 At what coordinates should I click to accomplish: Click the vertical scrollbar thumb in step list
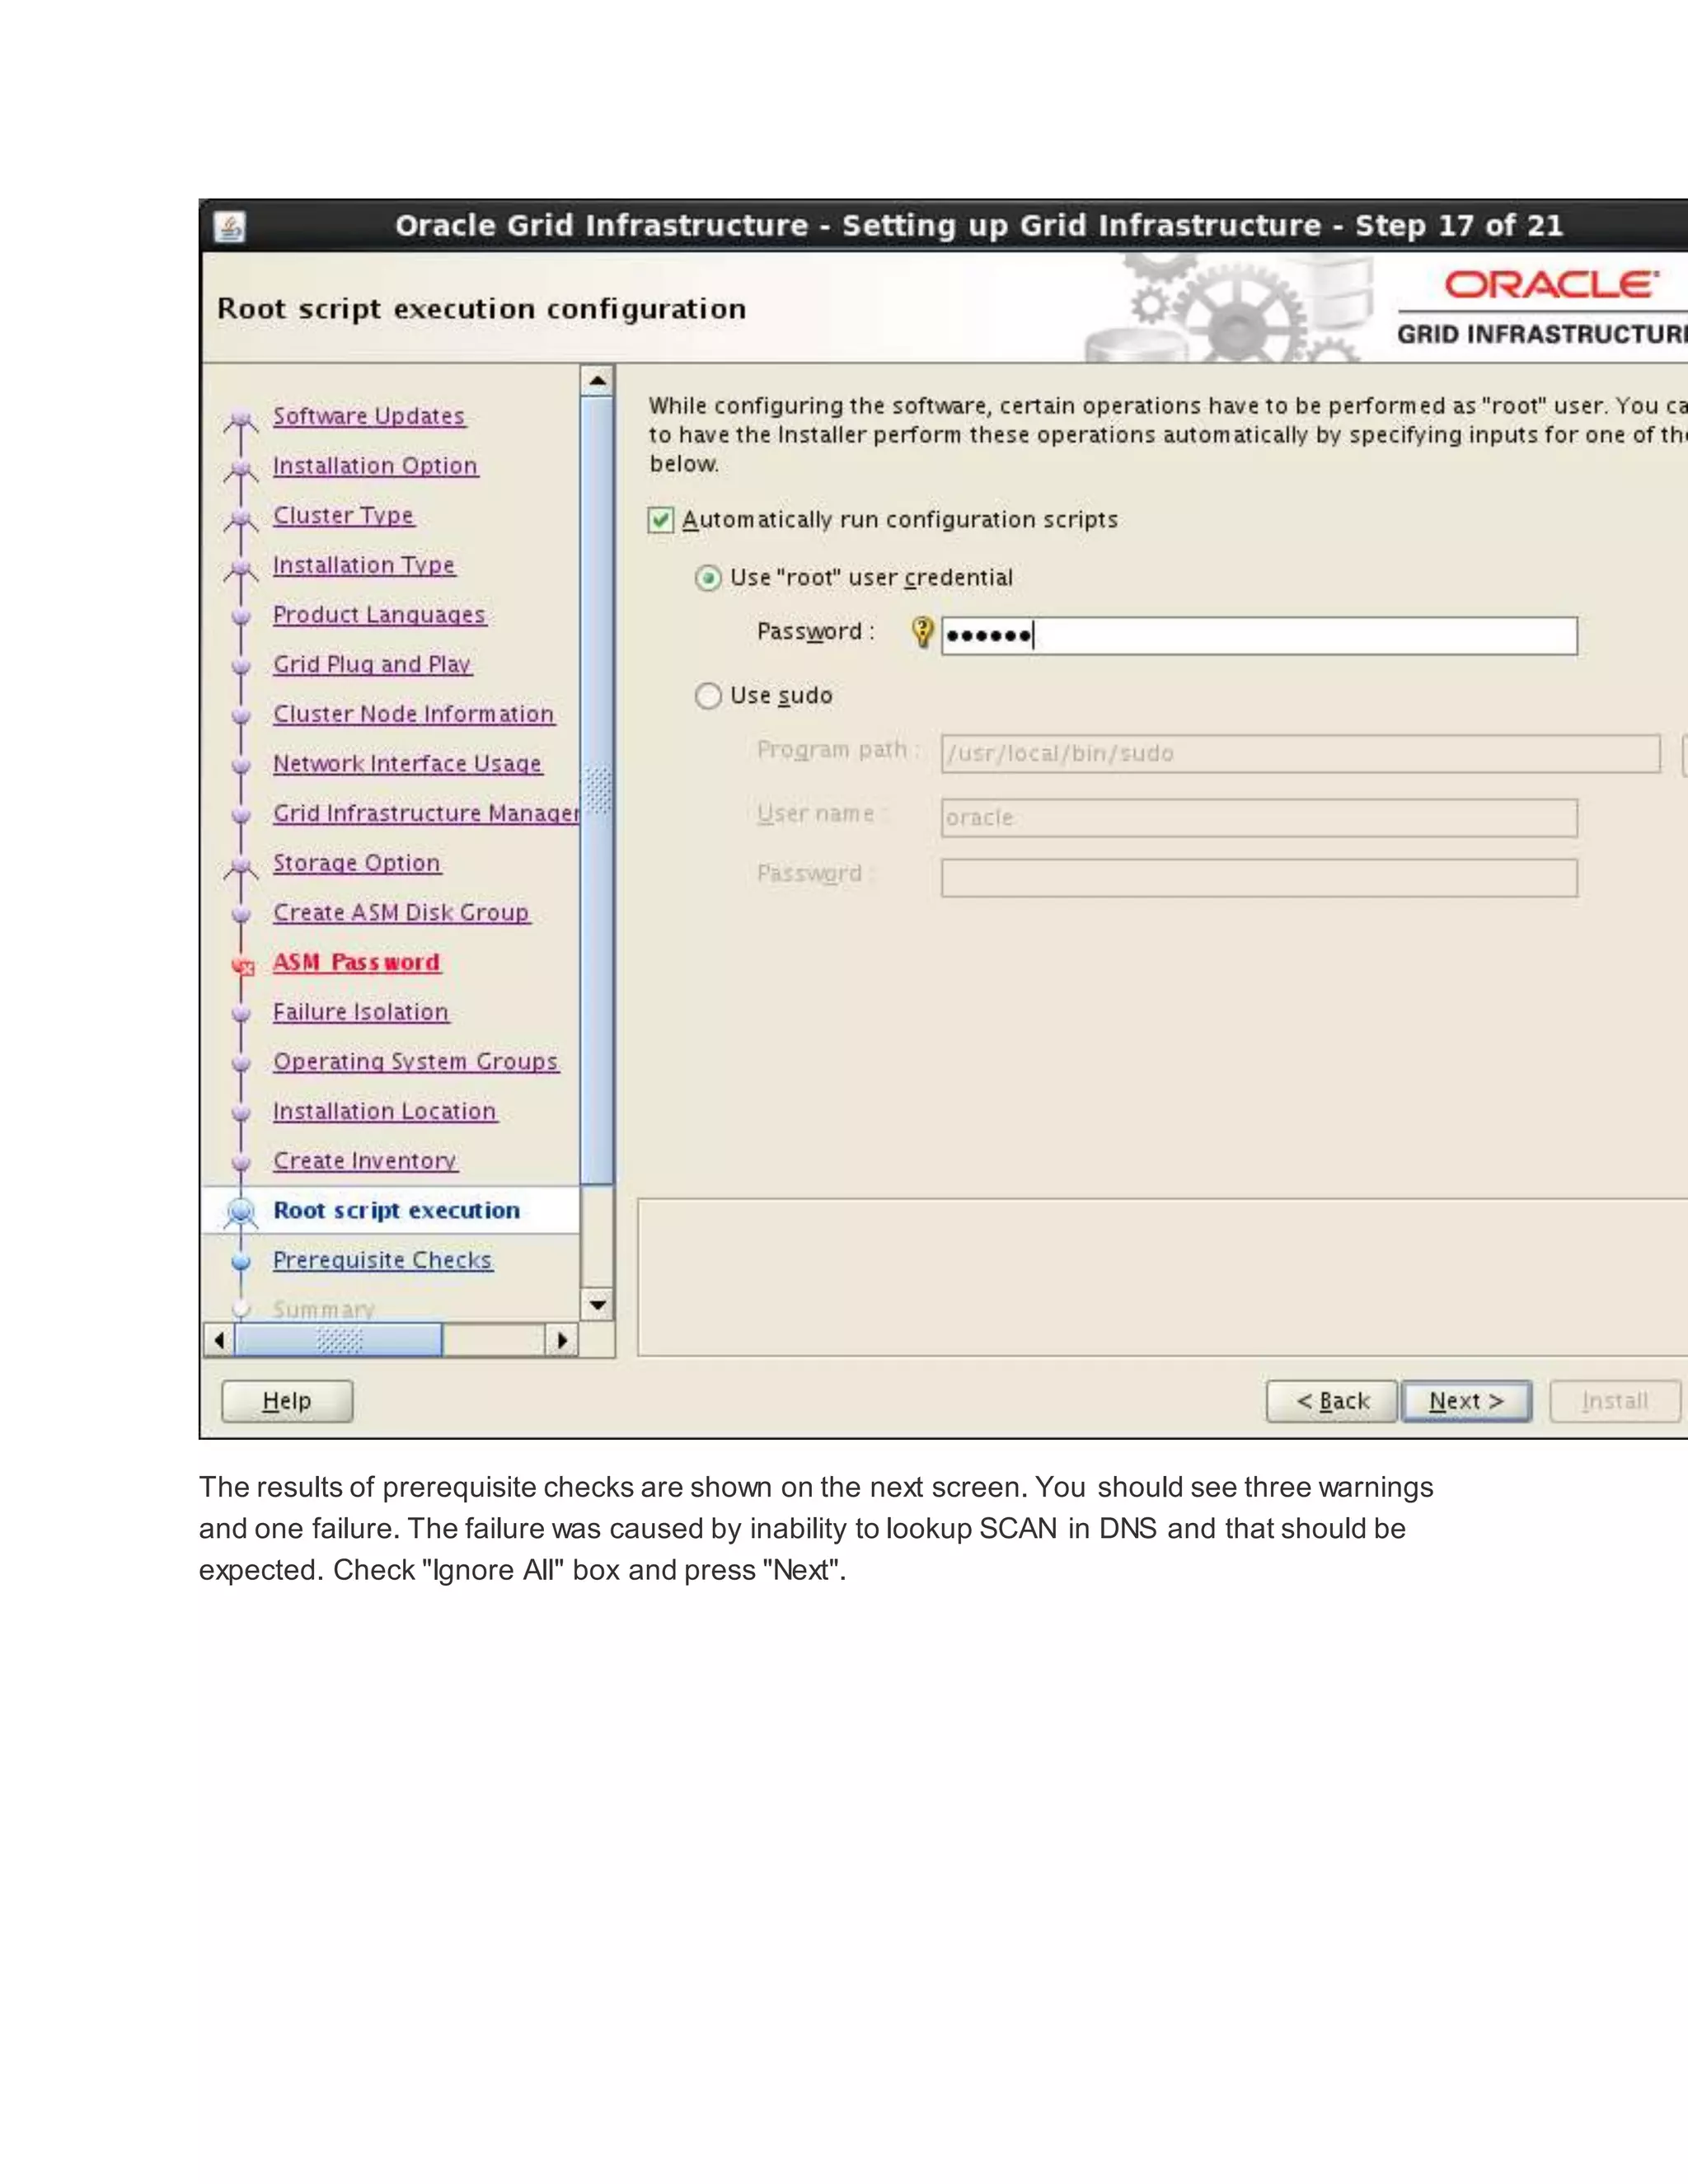point(597,790)
